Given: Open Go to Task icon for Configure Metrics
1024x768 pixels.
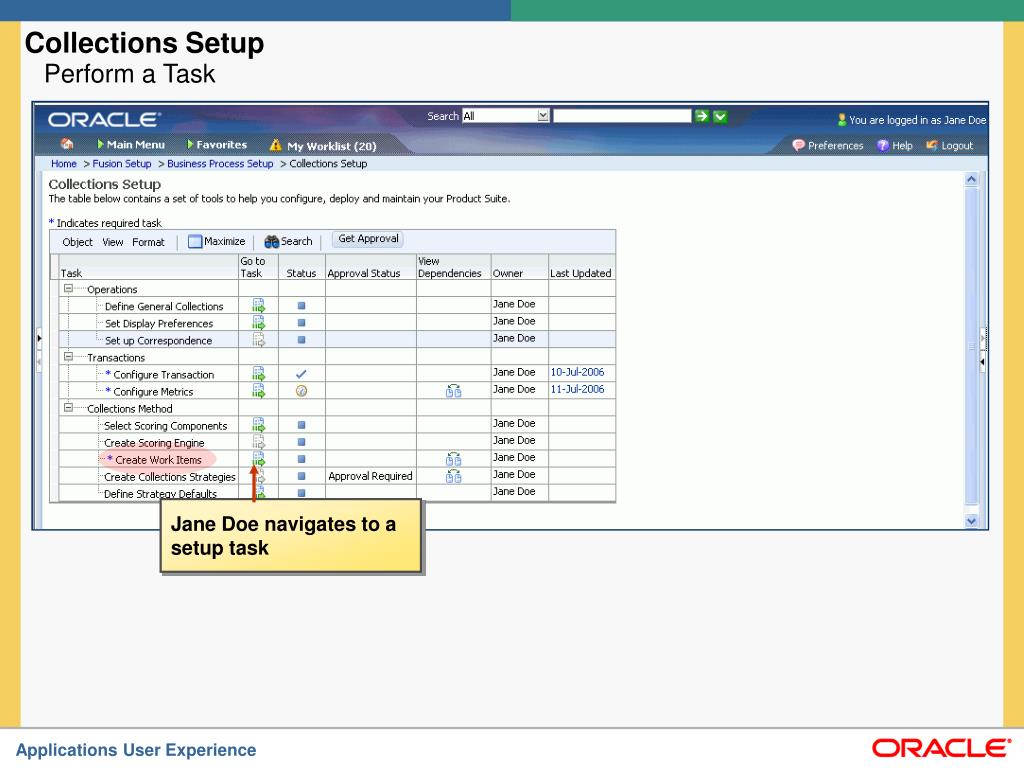Looking at the screenshot, I should [x=259, y=391].
